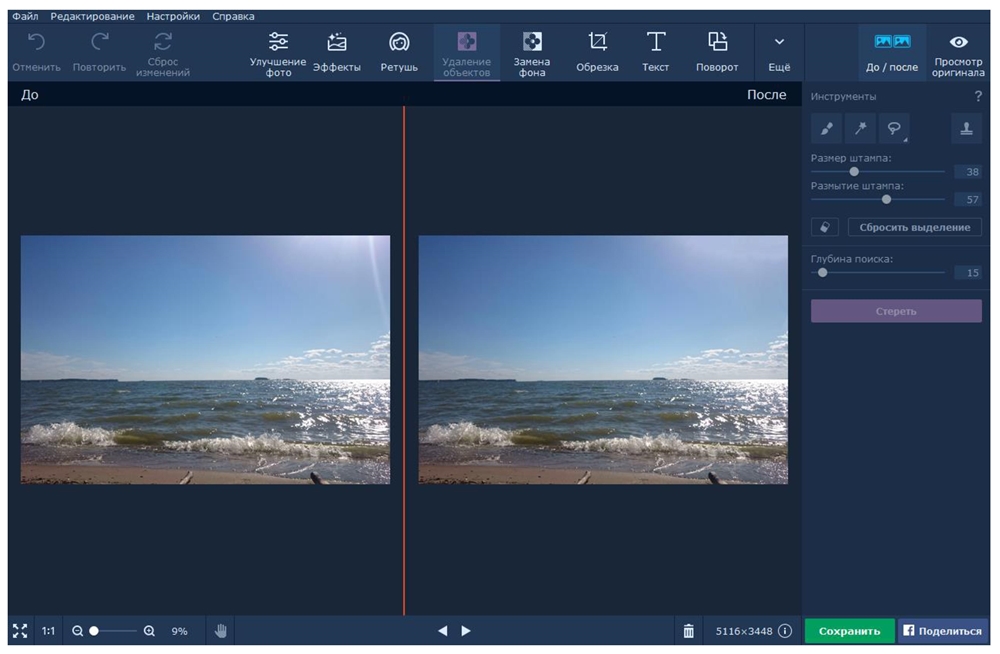Open Улучшение фото tools
Viewport: 1000px width, 654px height.
pyautogui.click(x=278, y=55)
